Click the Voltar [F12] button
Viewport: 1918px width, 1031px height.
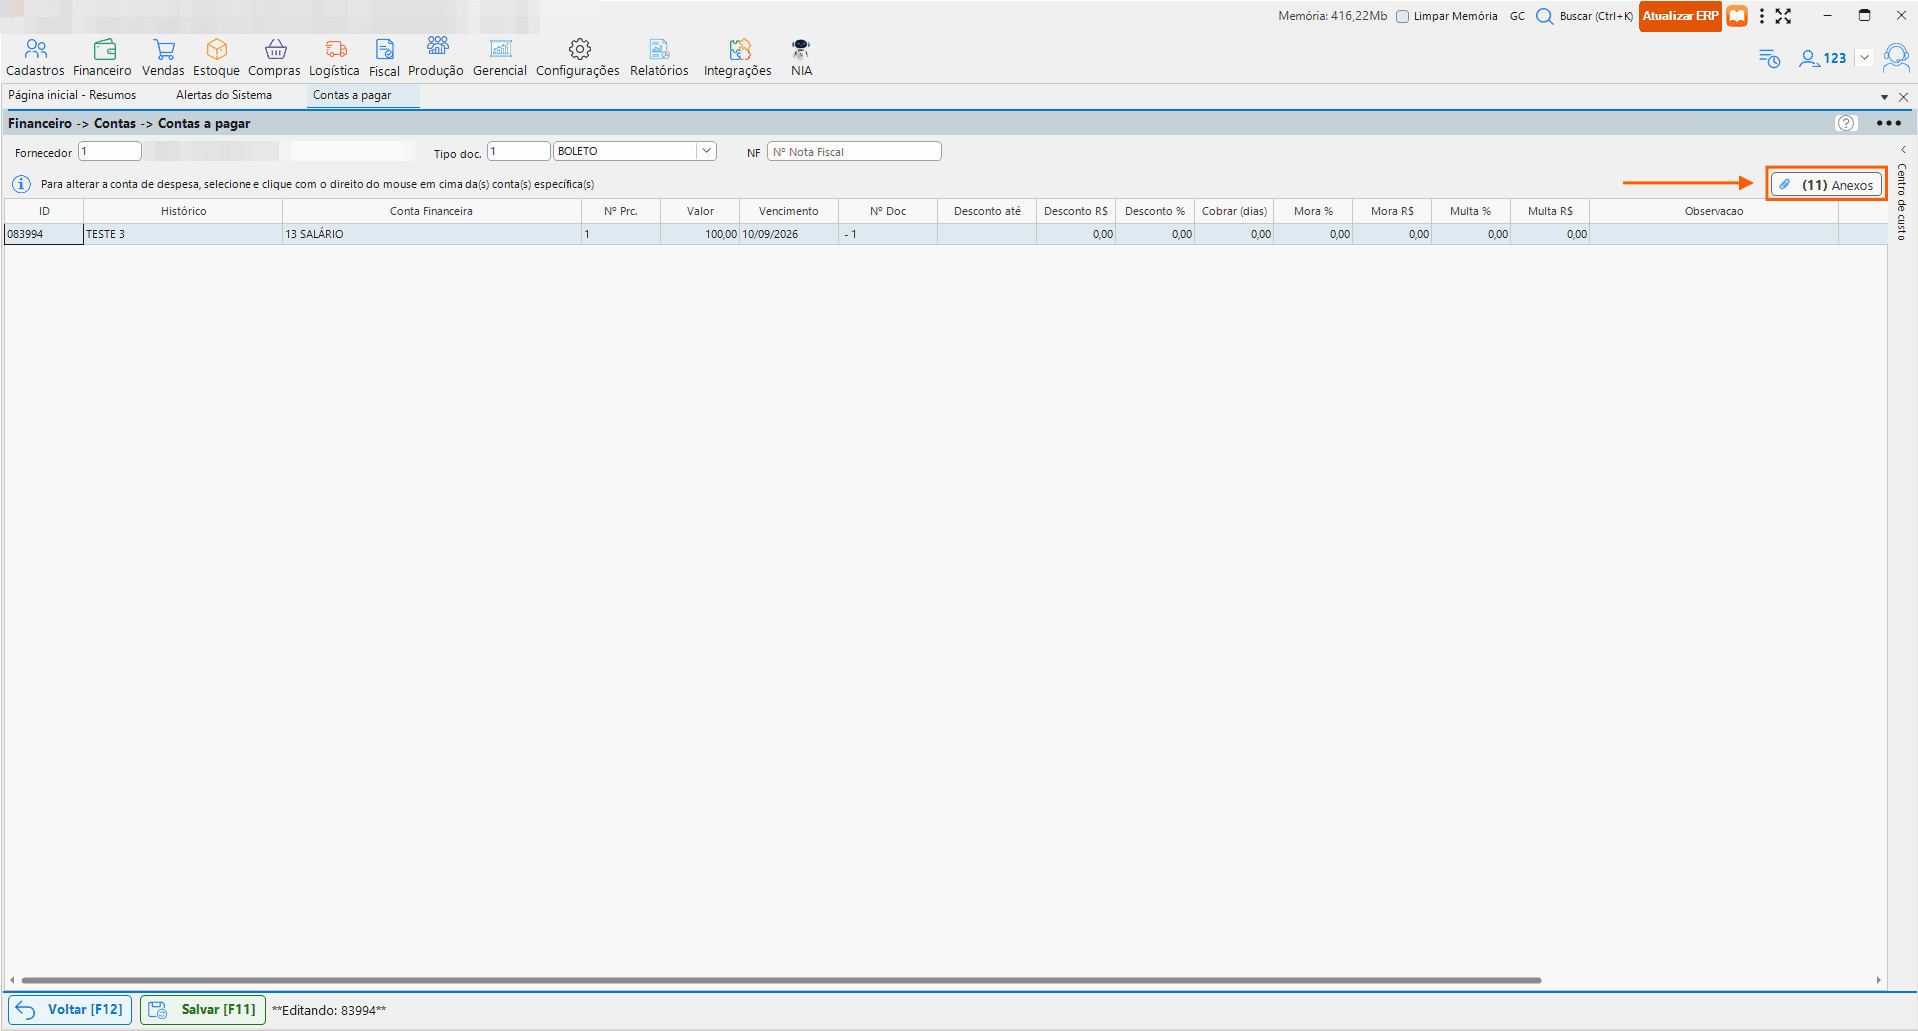pos(70,1009)
